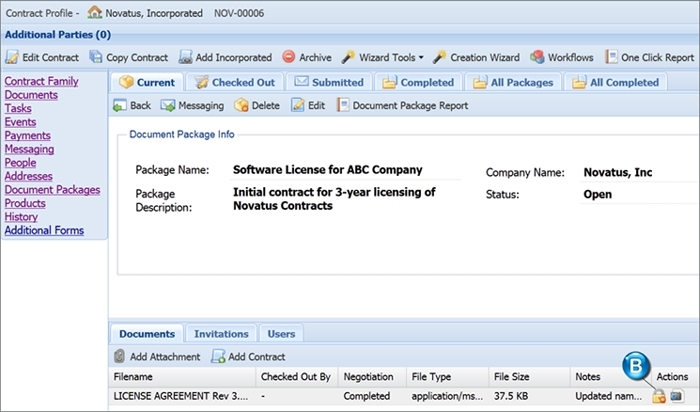Click the Archive red icon
Screen dimensions: 700x412
click(289, 57)
